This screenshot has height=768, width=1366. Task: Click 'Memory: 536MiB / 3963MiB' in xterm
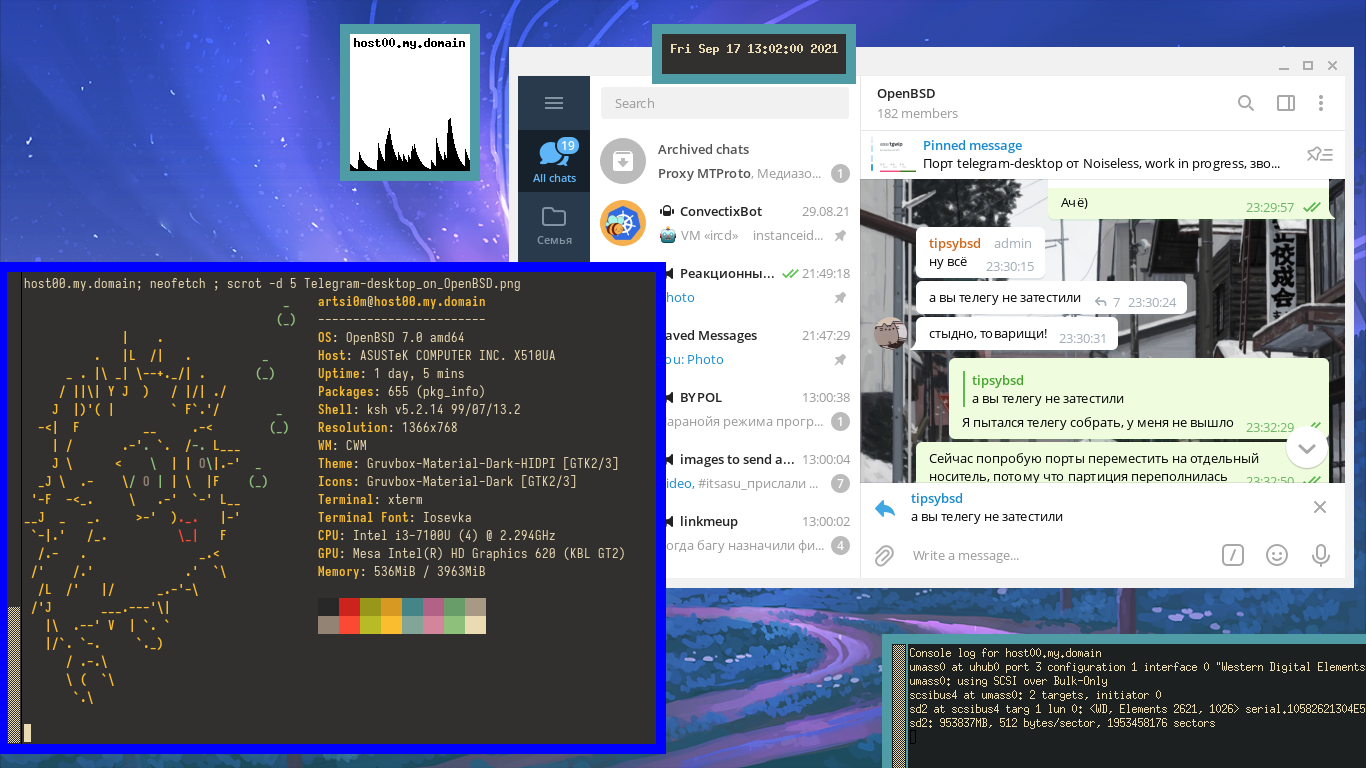(x=402, y=572)
